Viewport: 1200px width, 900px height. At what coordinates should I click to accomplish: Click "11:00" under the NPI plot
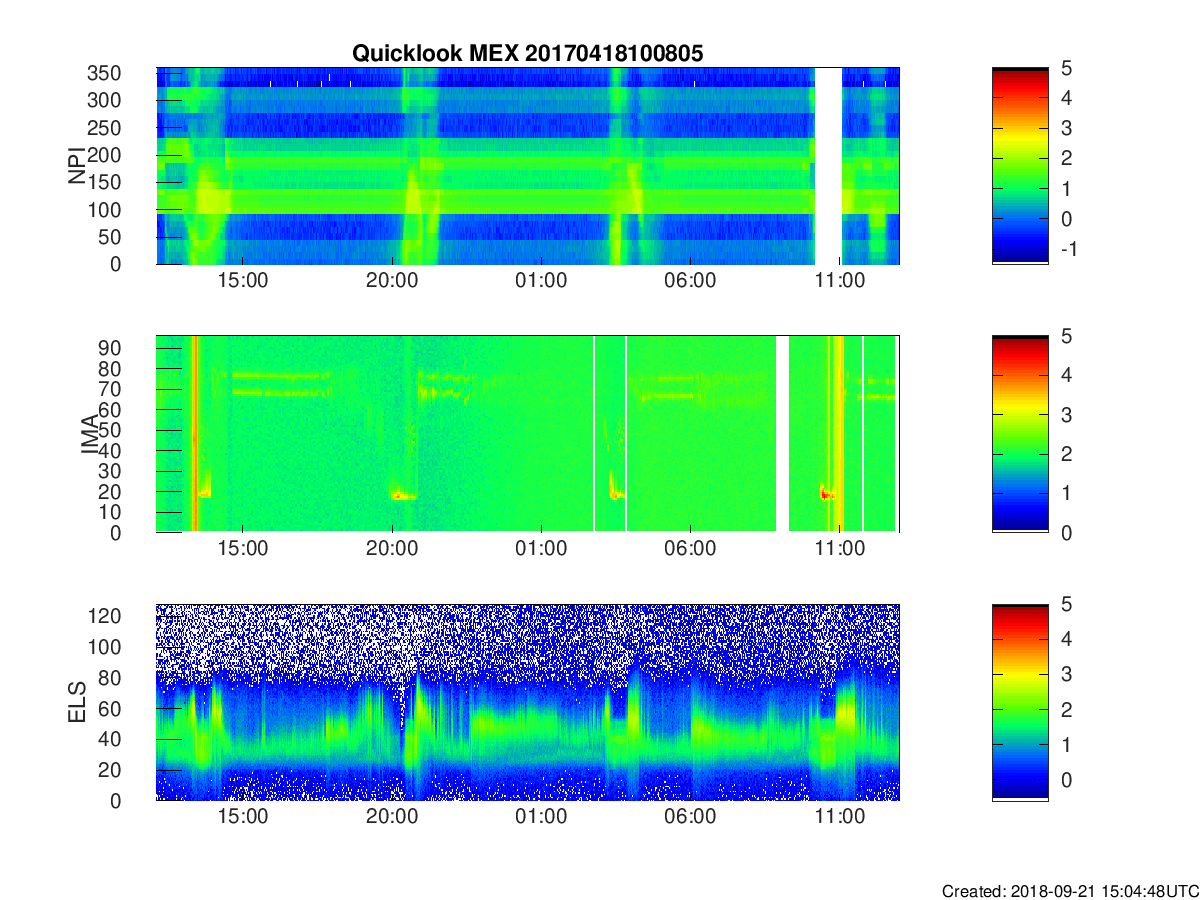(x=840, y=281)
